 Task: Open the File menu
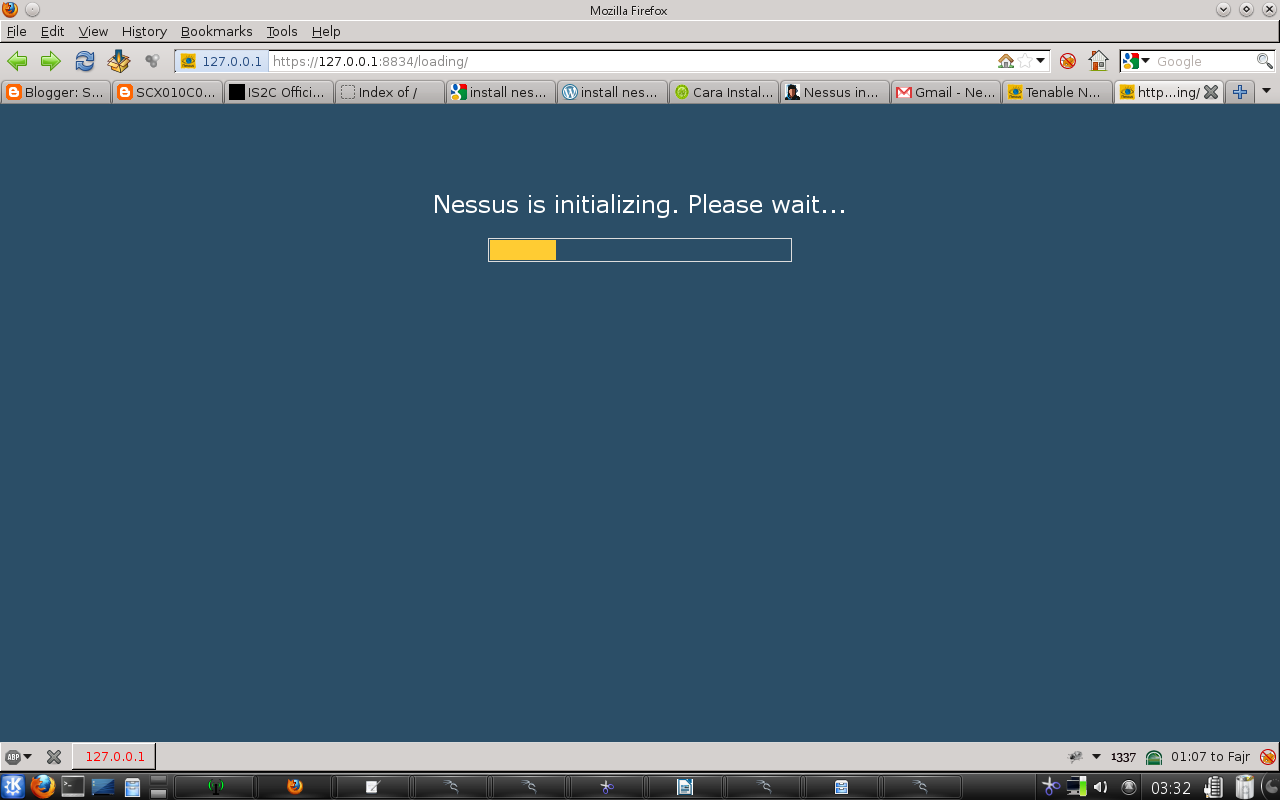[x=16, y=31]
